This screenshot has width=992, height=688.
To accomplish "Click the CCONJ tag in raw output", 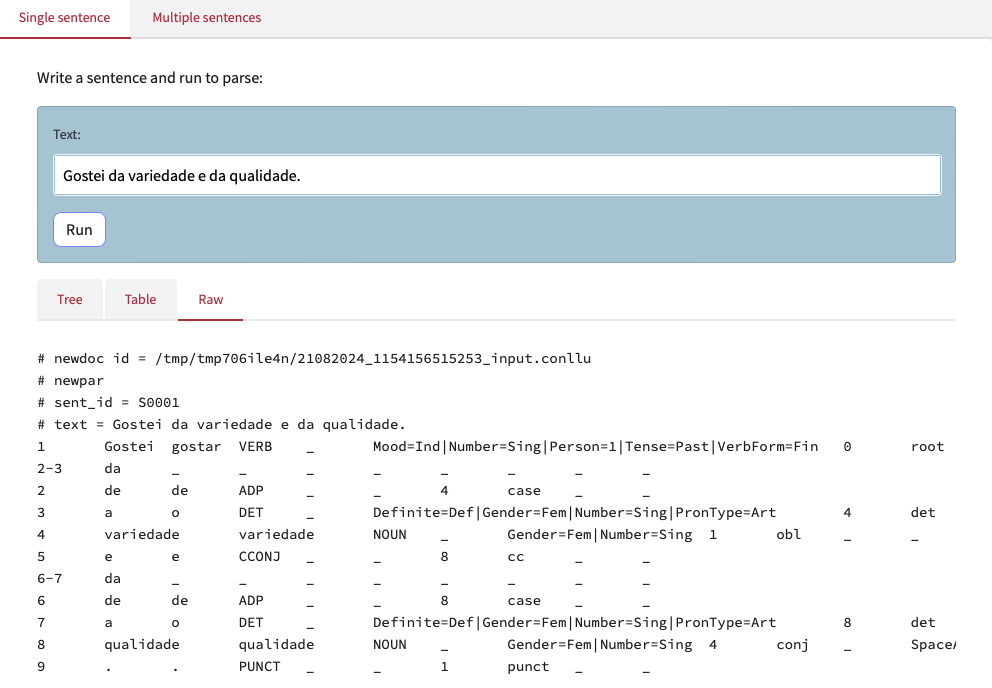I will [x=259, y=556].
